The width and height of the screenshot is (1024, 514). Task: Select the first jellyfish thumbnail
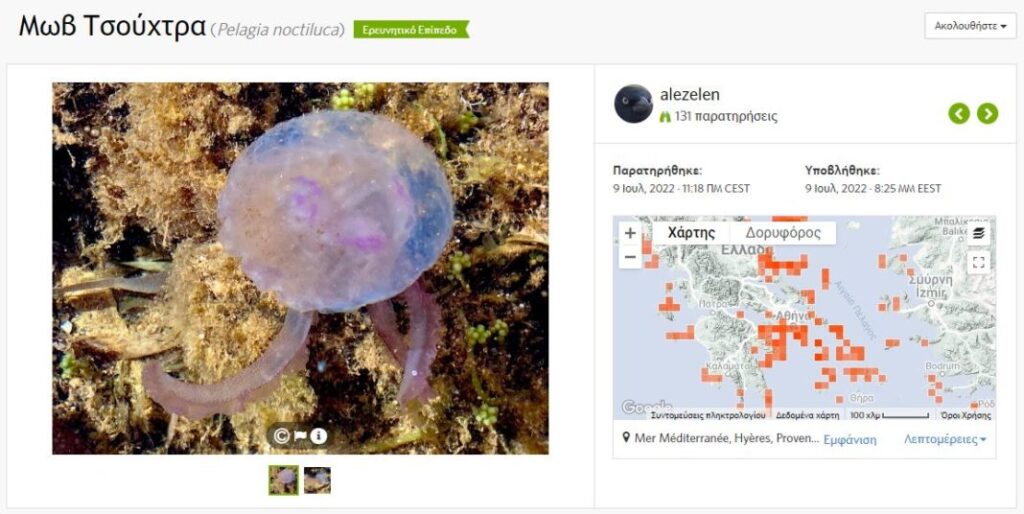(283, 480)
